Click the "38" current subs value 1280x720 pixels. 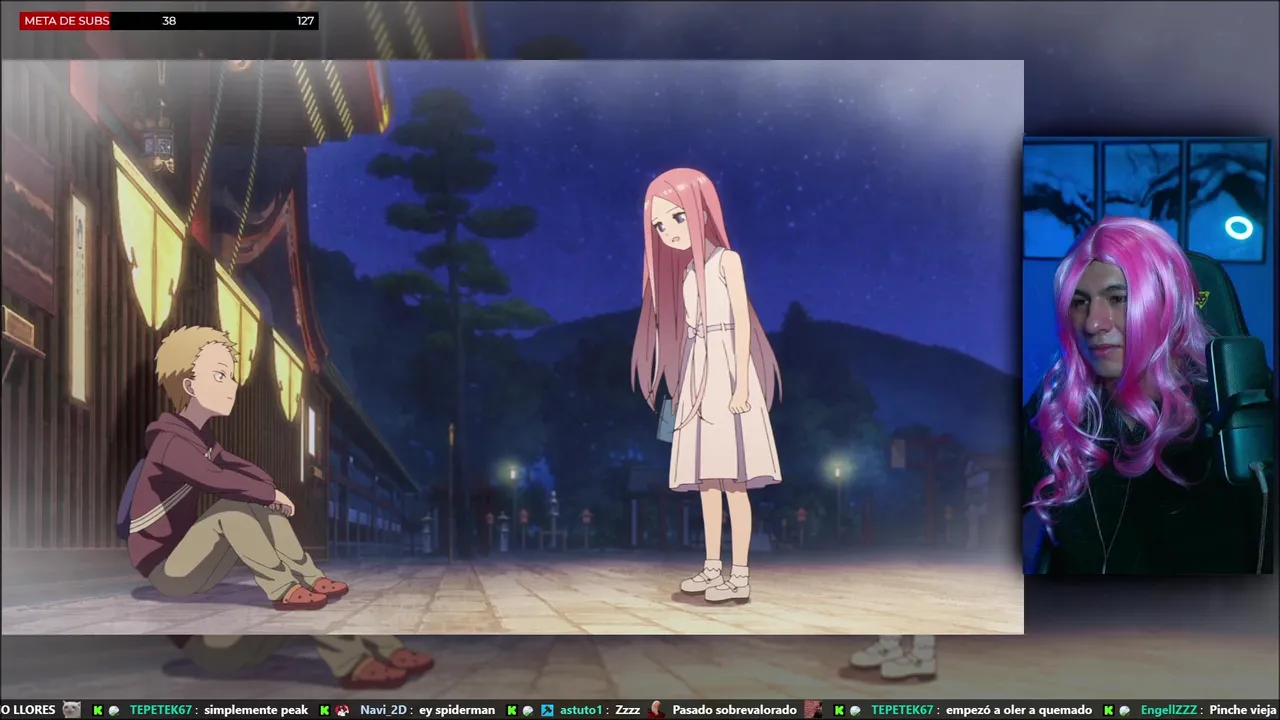[169, 20]
